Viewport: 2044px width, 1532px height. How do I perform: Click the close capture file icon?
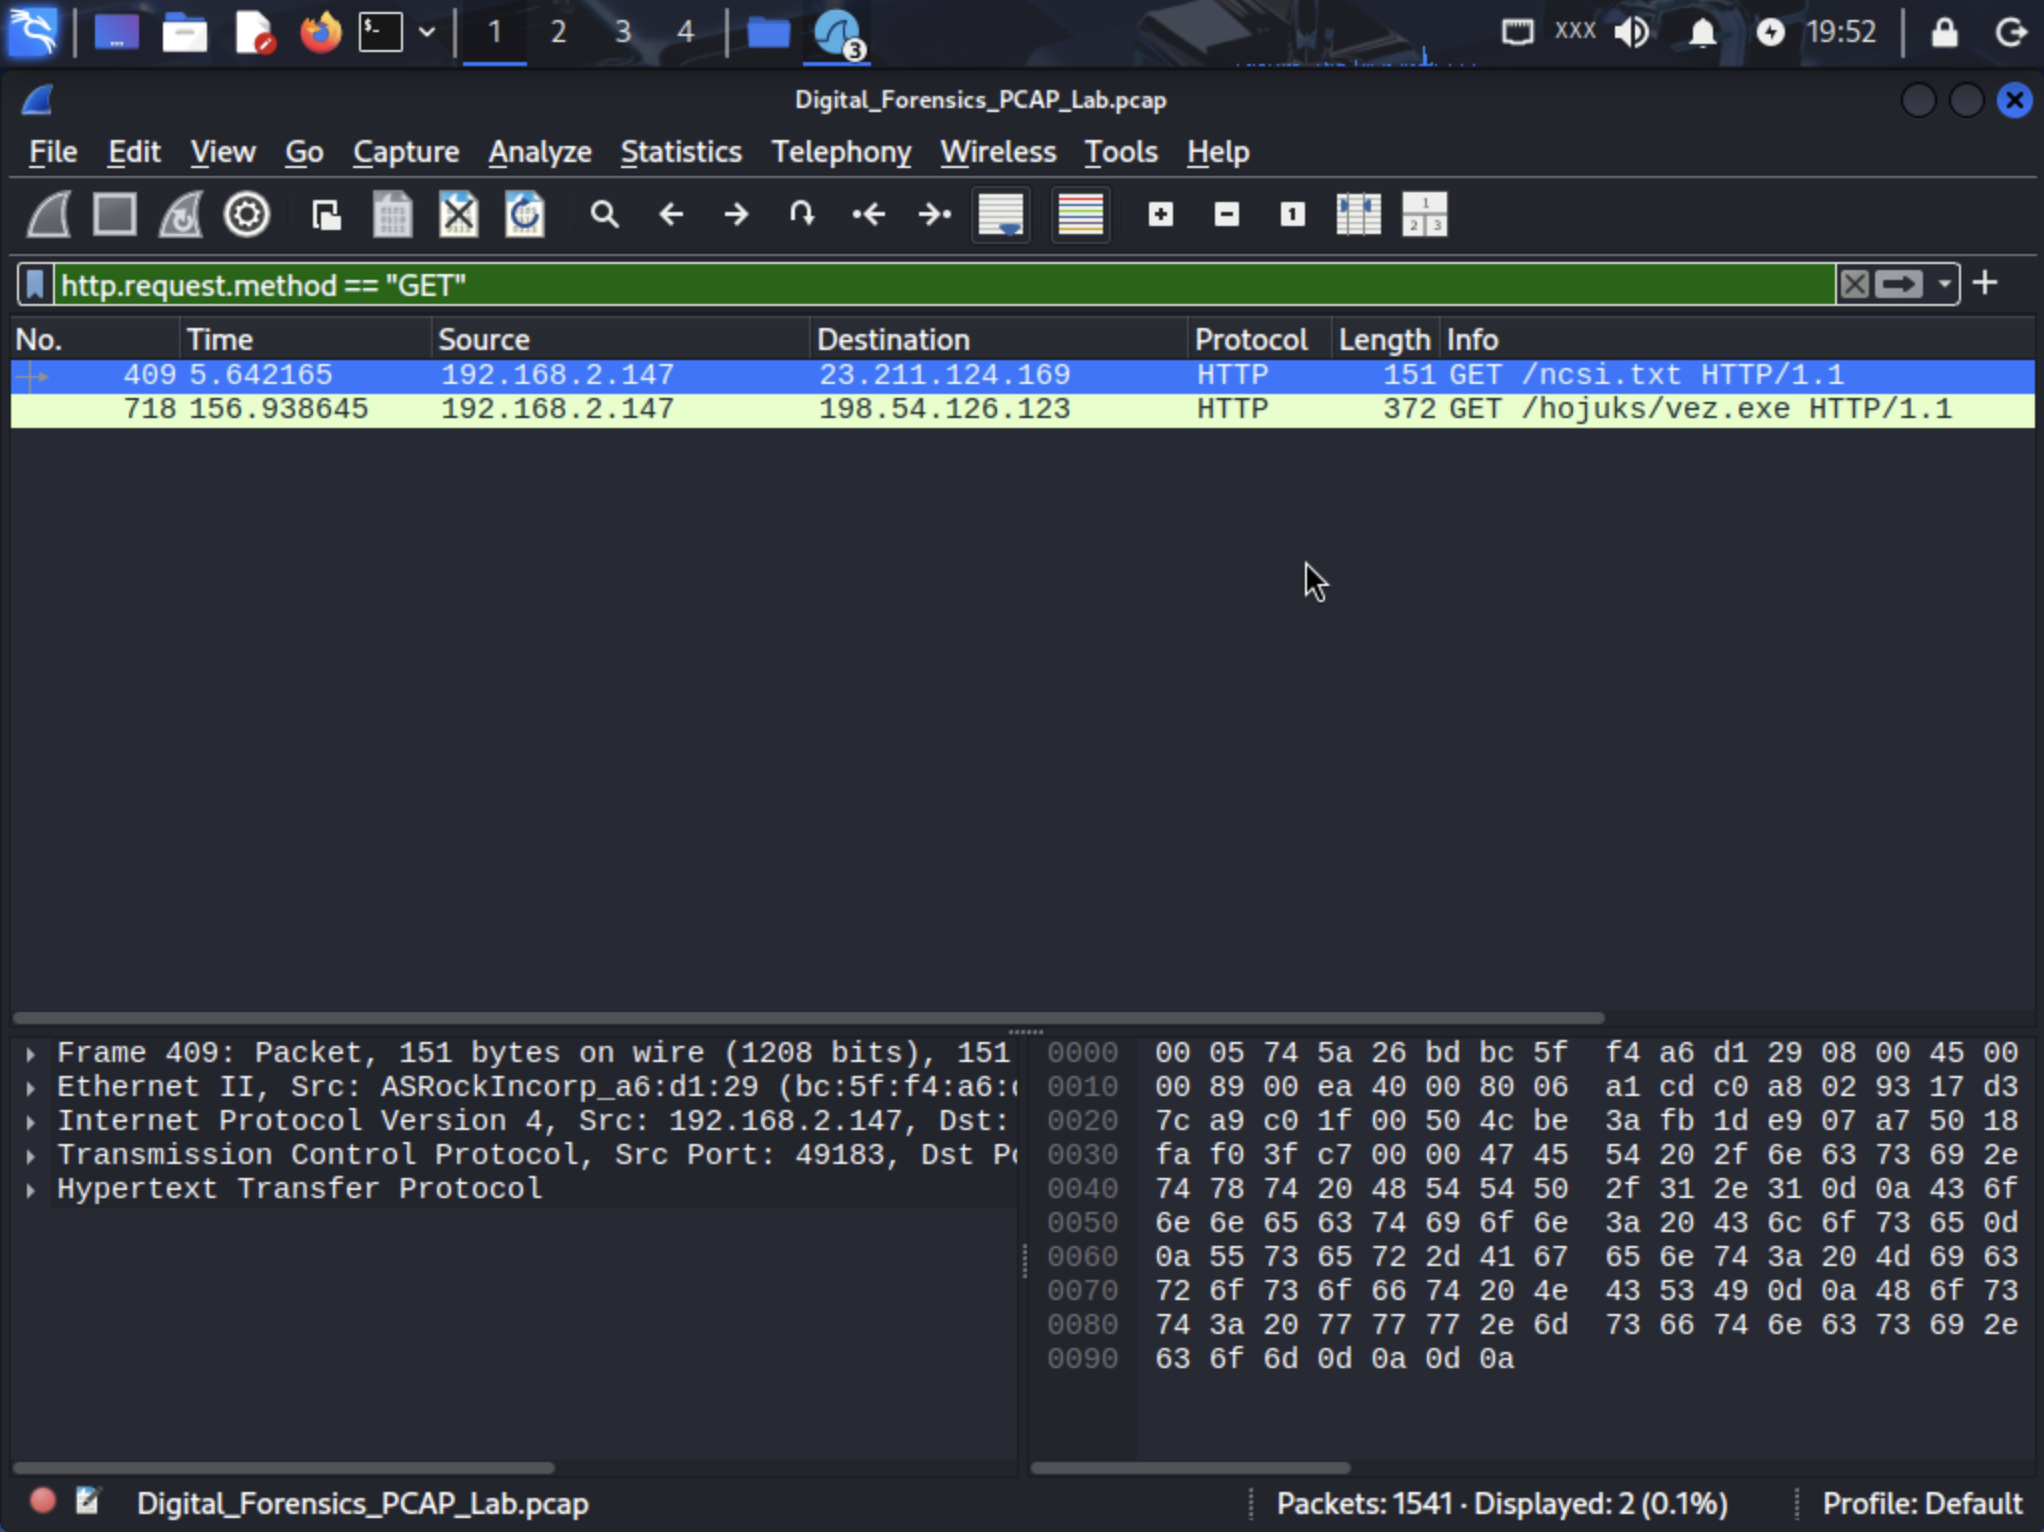pyautogui.click(x=458, y=214)
